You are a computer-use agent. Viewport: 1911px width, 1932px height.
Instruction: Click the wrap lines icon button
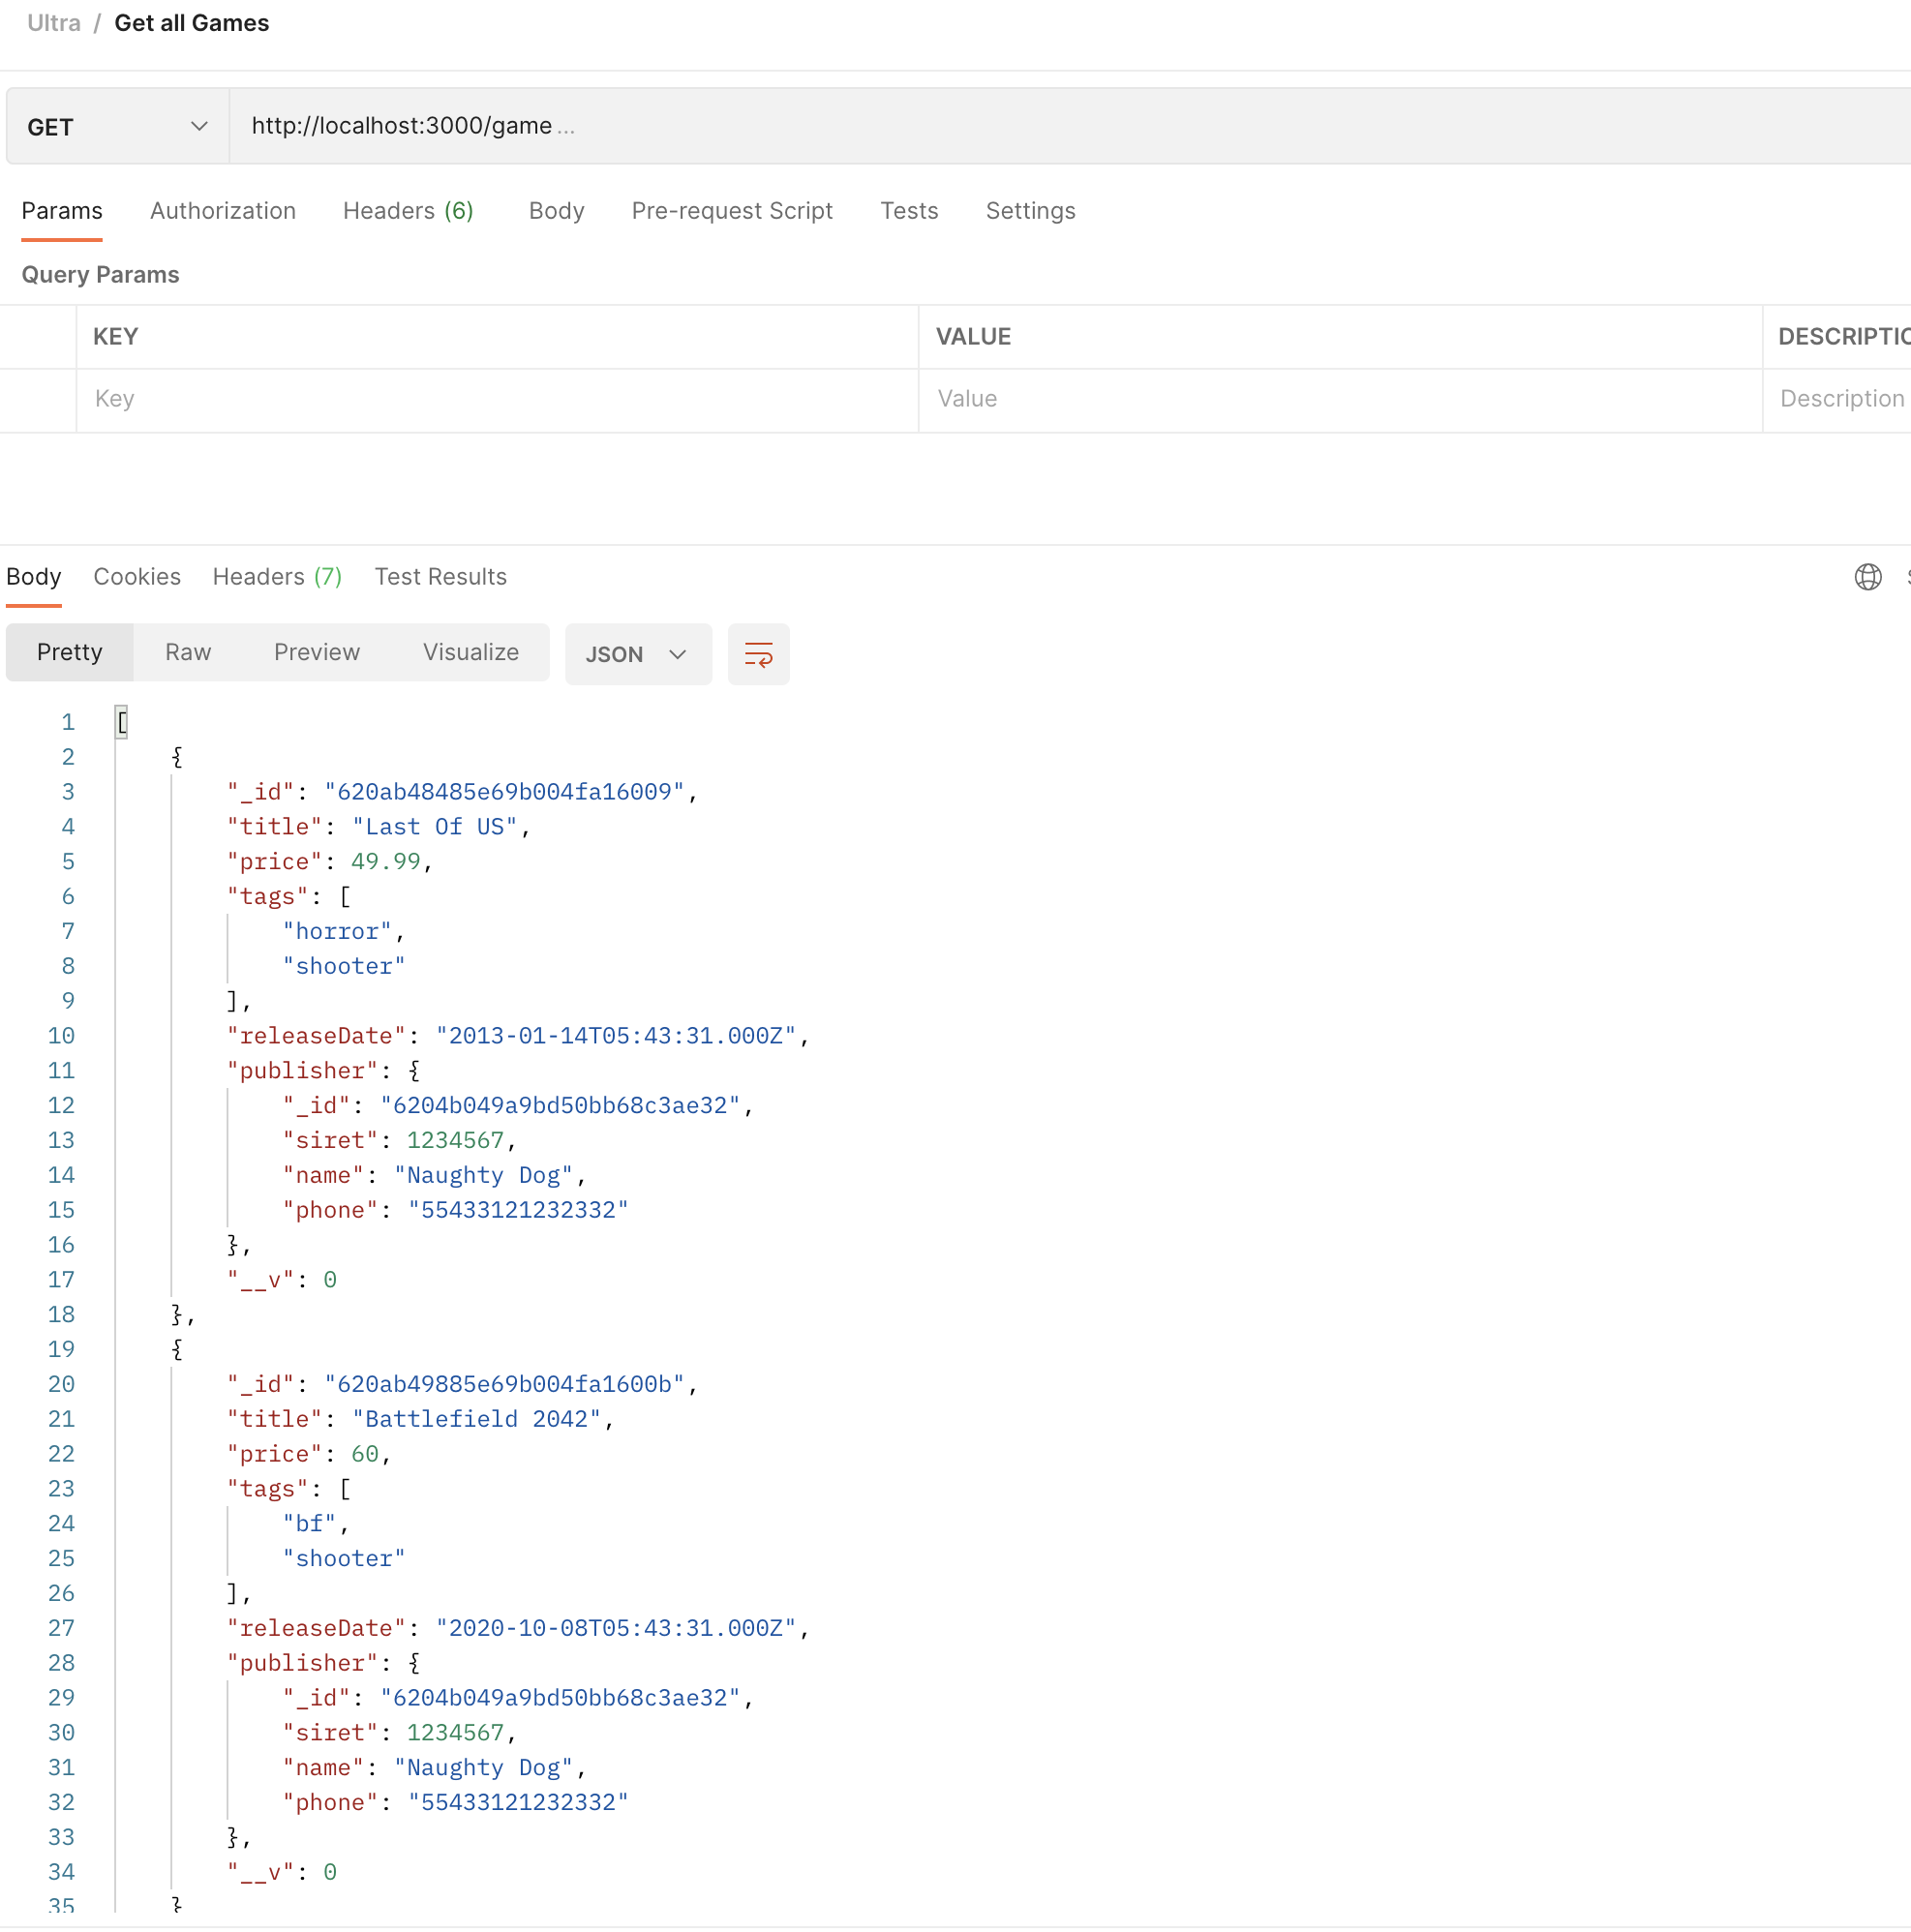[x=758, y=655]
